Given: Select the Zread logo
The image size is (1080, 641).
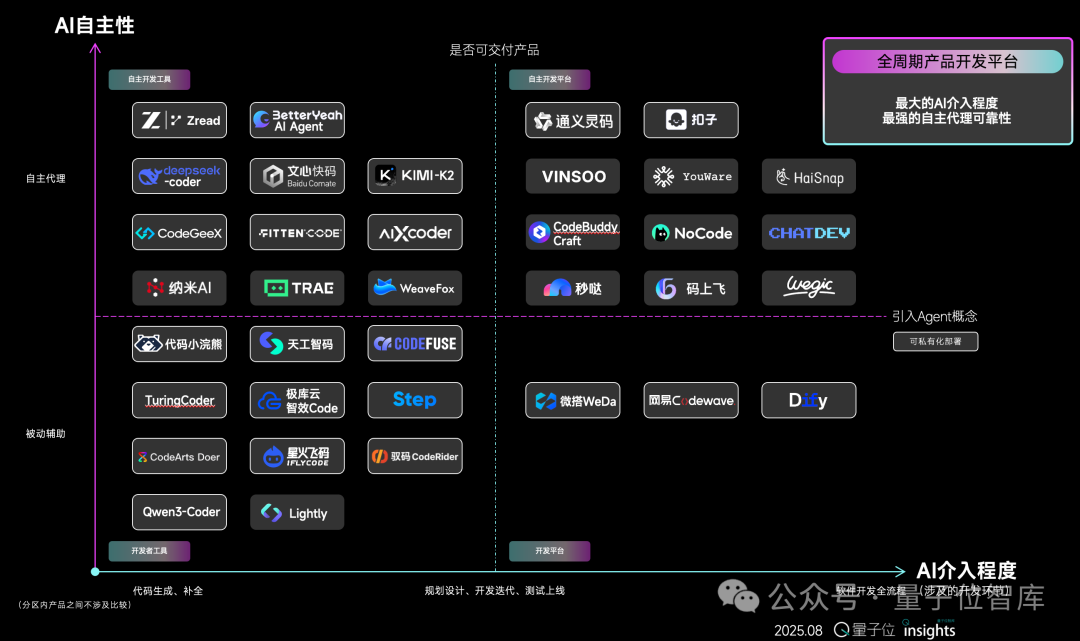Looking at the screenshot, I should [x=179, y=120].
